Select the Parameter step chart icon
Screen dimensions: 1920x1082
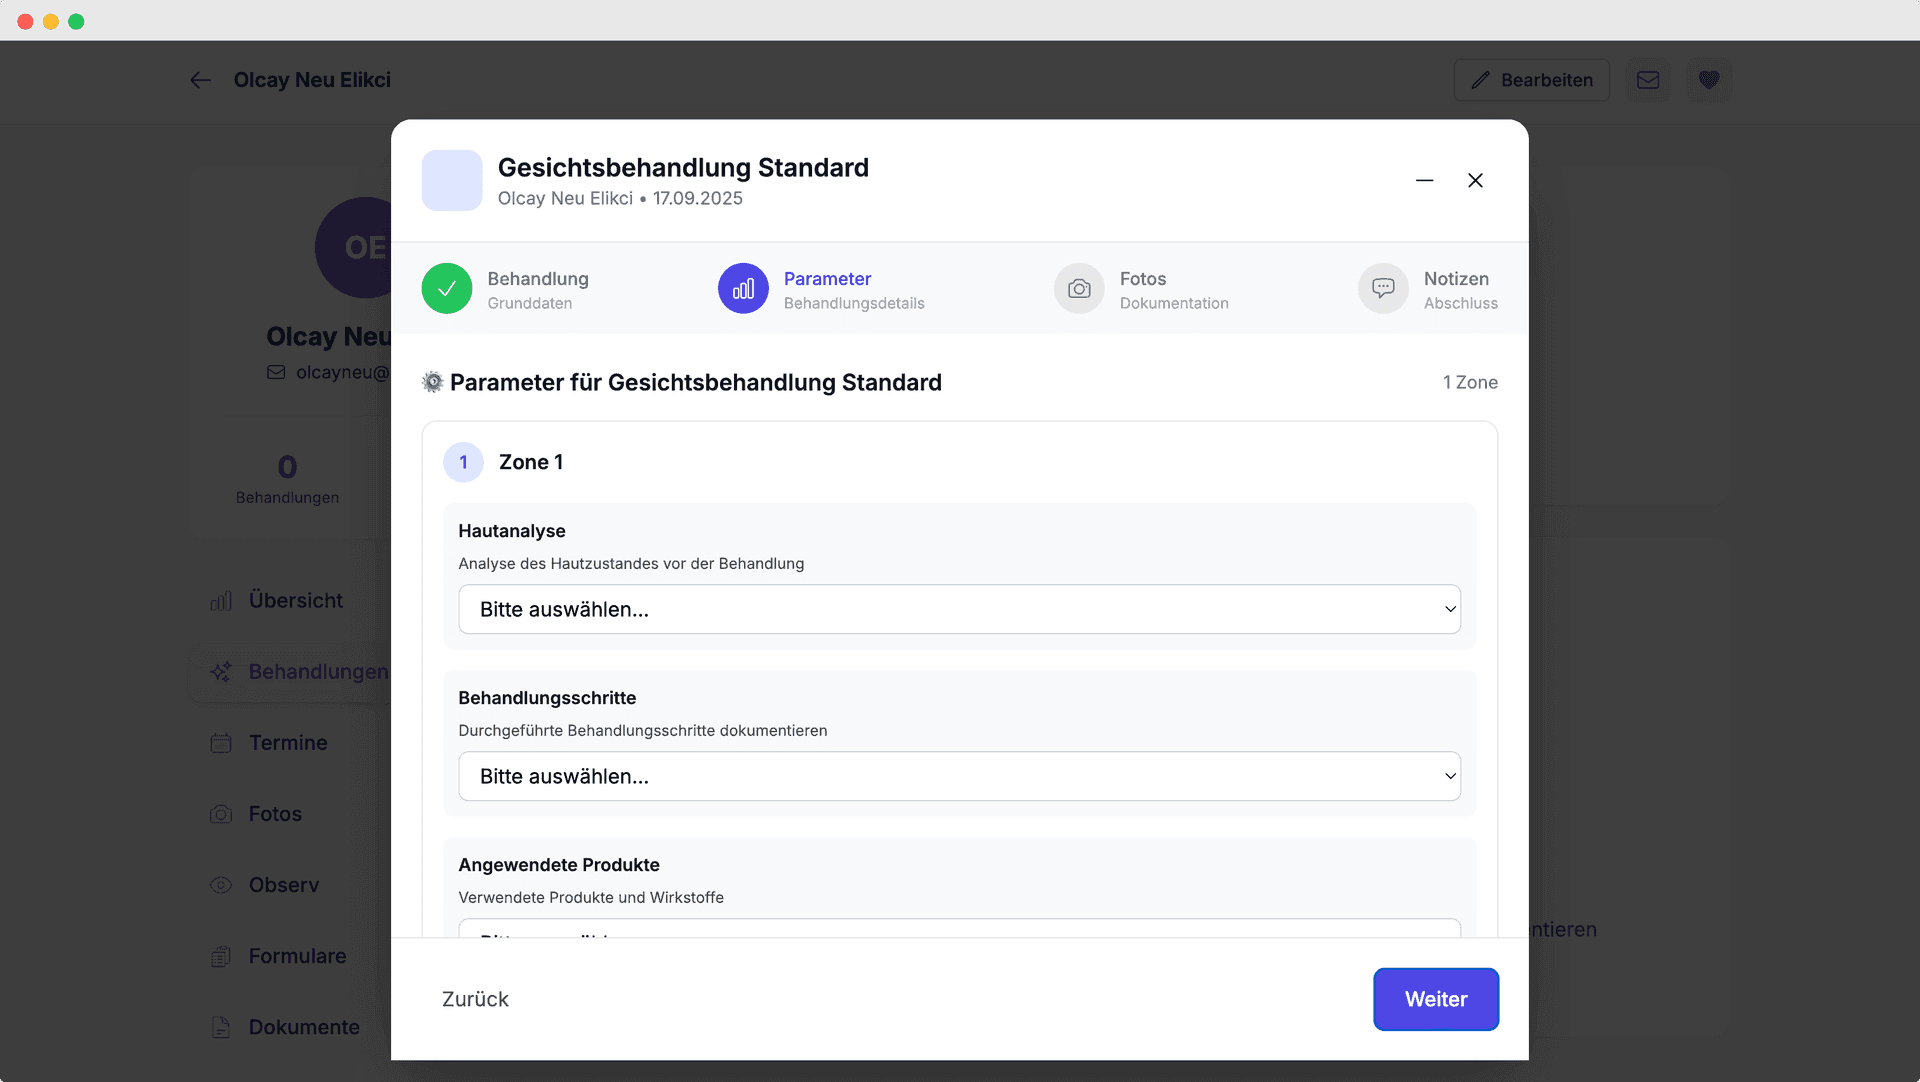[x=743, y=288]
